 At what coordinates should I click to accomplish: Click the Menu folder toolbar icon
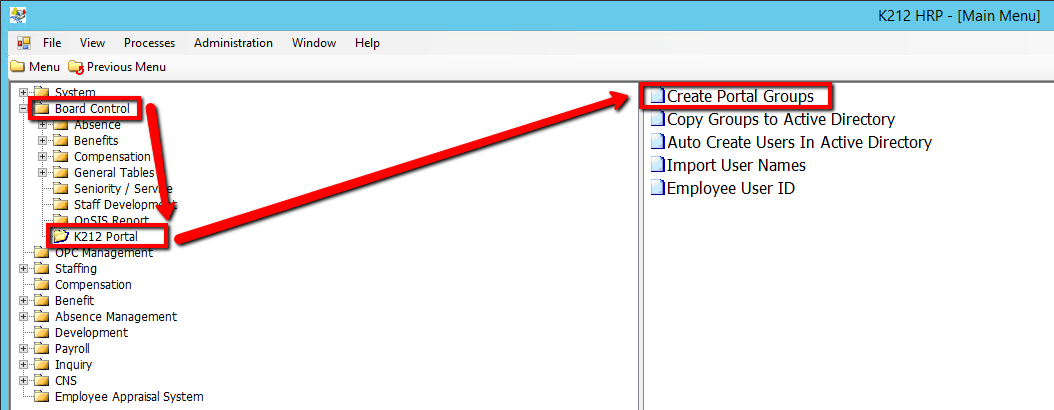tap(17, 67)
